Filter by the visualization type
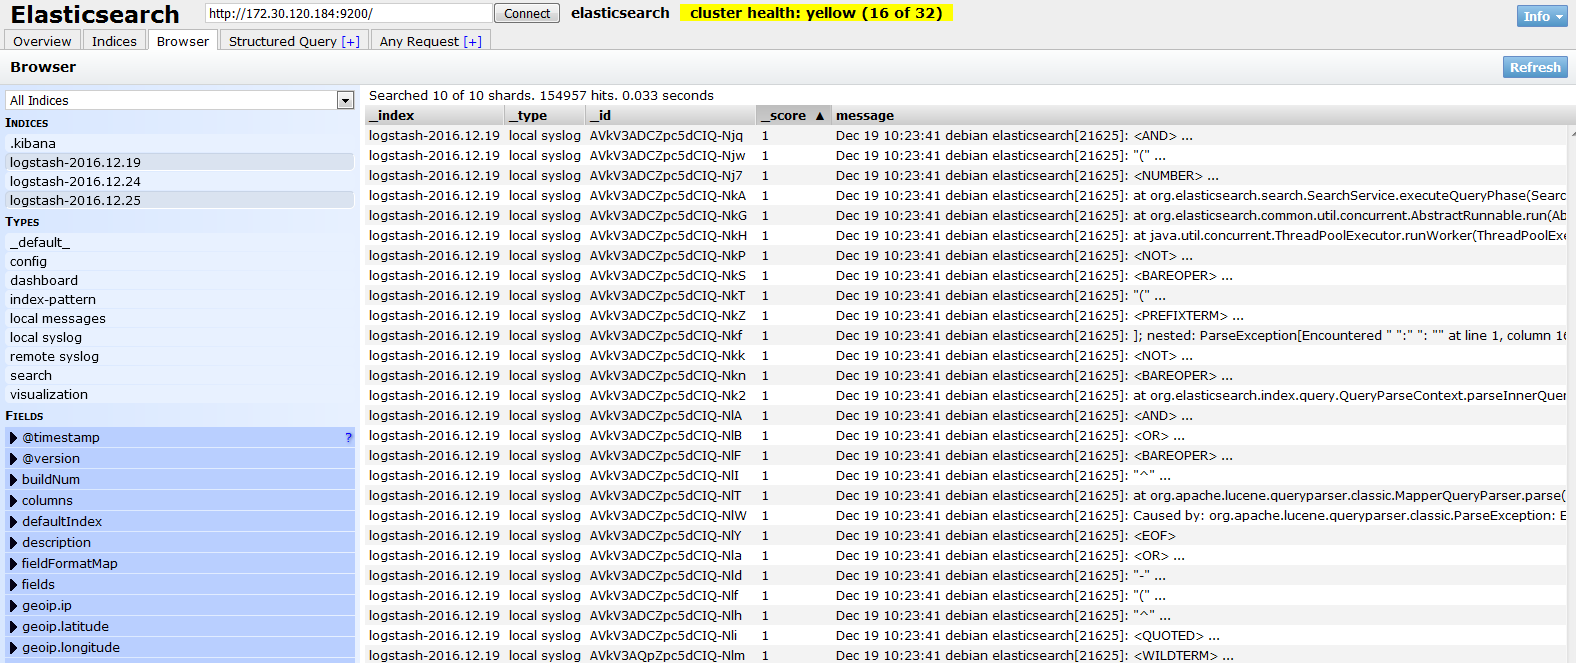 point(180,394)
